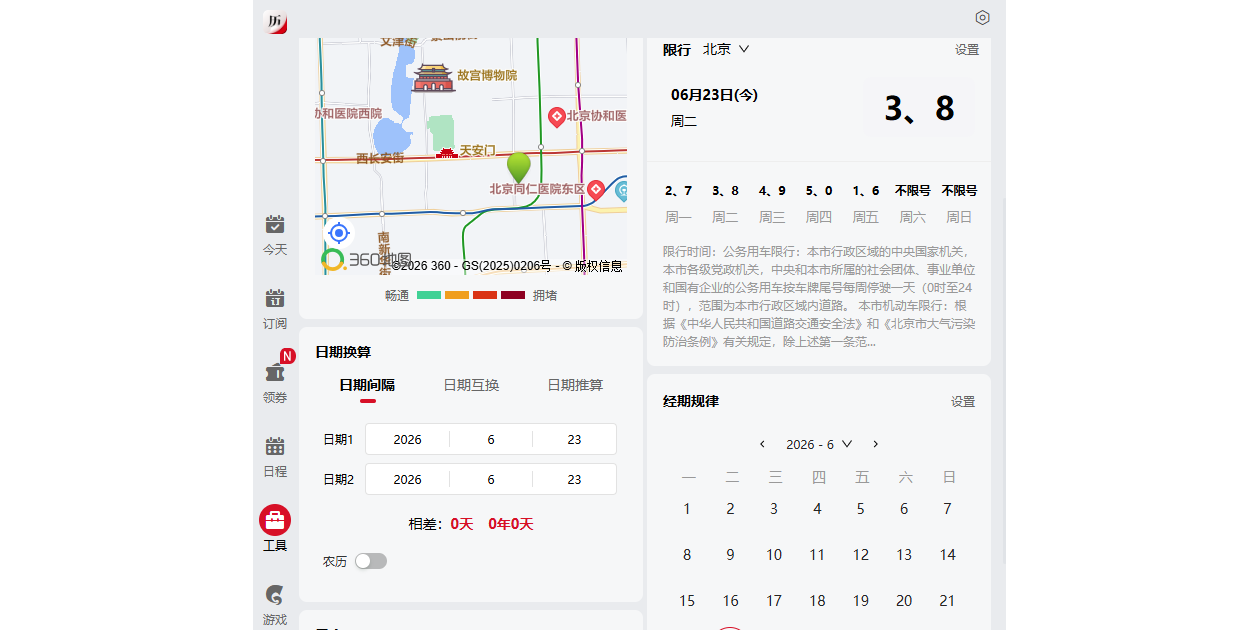Select day 5 in the 经期规律 calendar
Screen dimensions: 1260x630
[x=860, y=509]
